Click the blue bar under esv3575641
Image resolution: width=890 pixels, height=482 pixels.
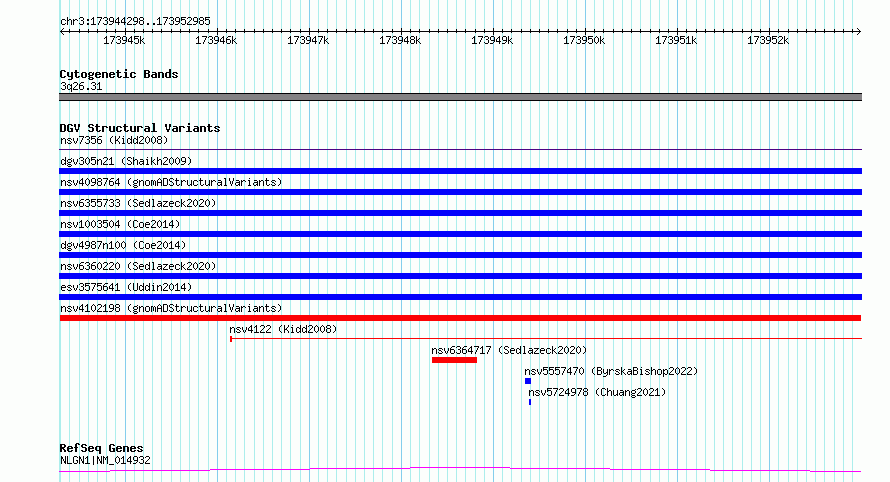tap(460, 297)
